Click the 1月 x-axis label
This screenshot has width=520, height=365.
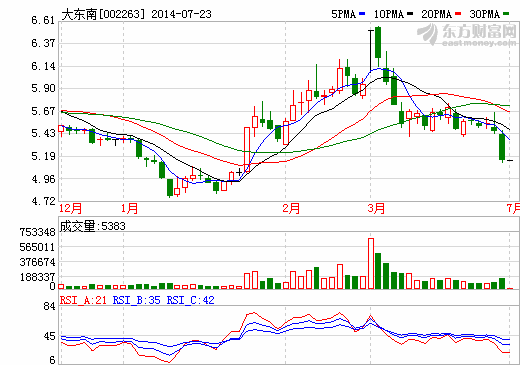tap(129, 208)
